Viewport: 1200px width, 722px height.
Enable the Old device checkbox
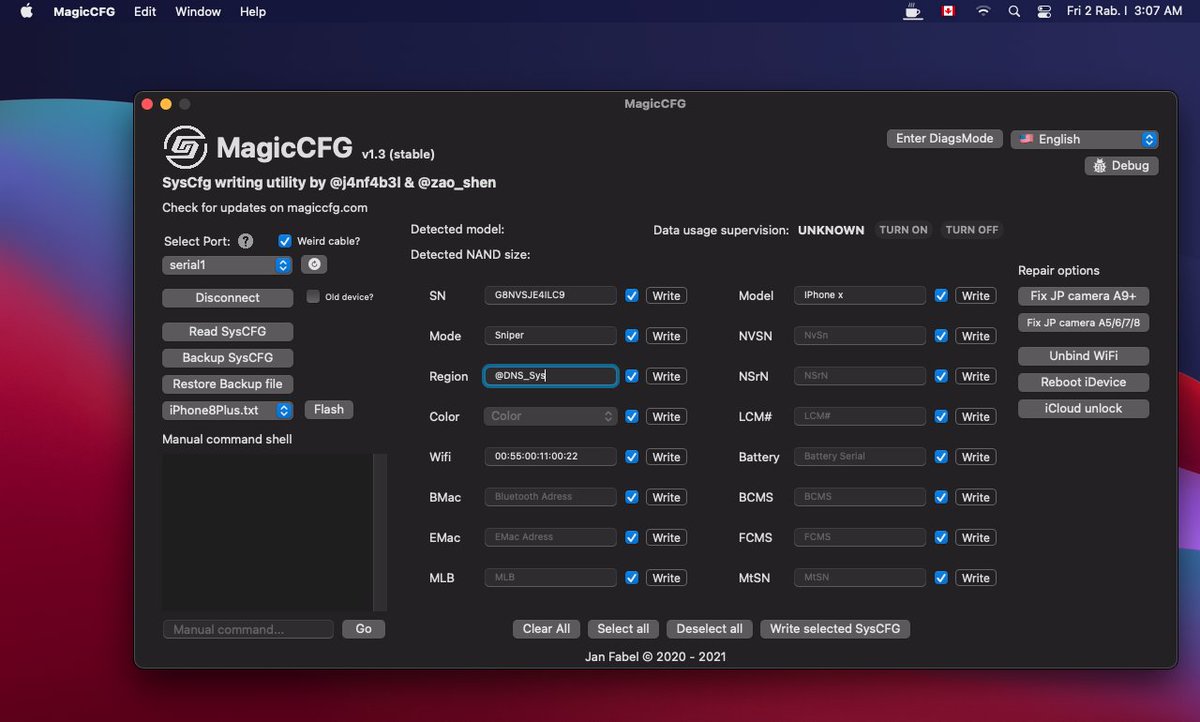point(313,296)
